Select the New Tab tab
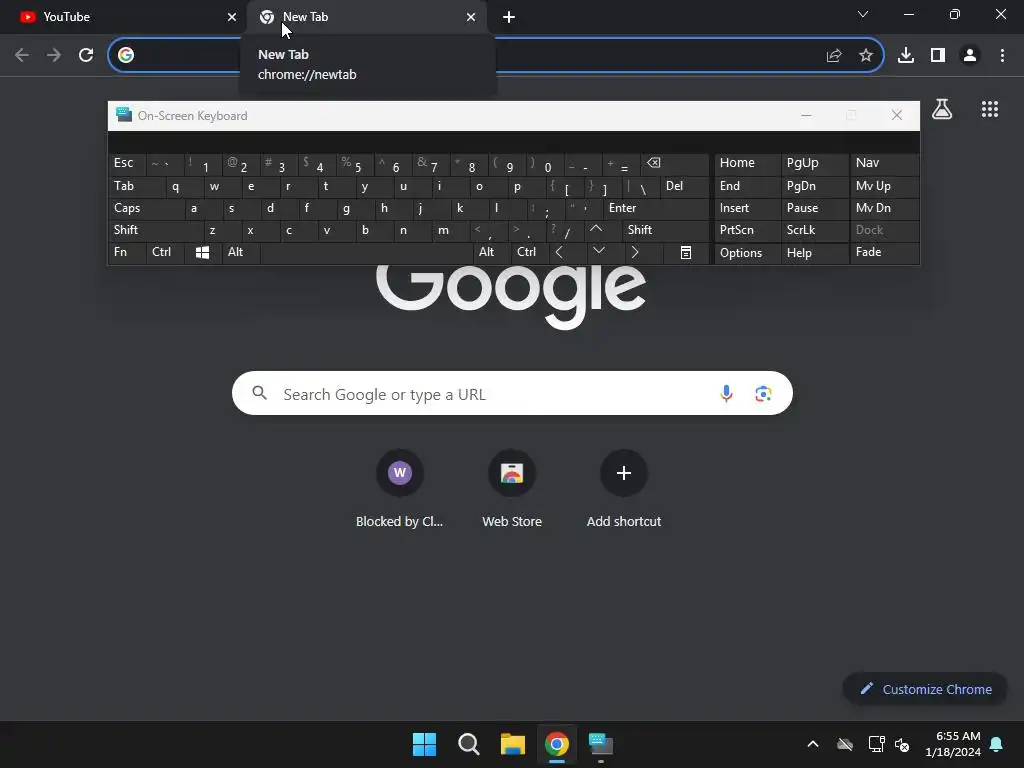Screen dimensions: 1024x768 [x=366, y=17]
